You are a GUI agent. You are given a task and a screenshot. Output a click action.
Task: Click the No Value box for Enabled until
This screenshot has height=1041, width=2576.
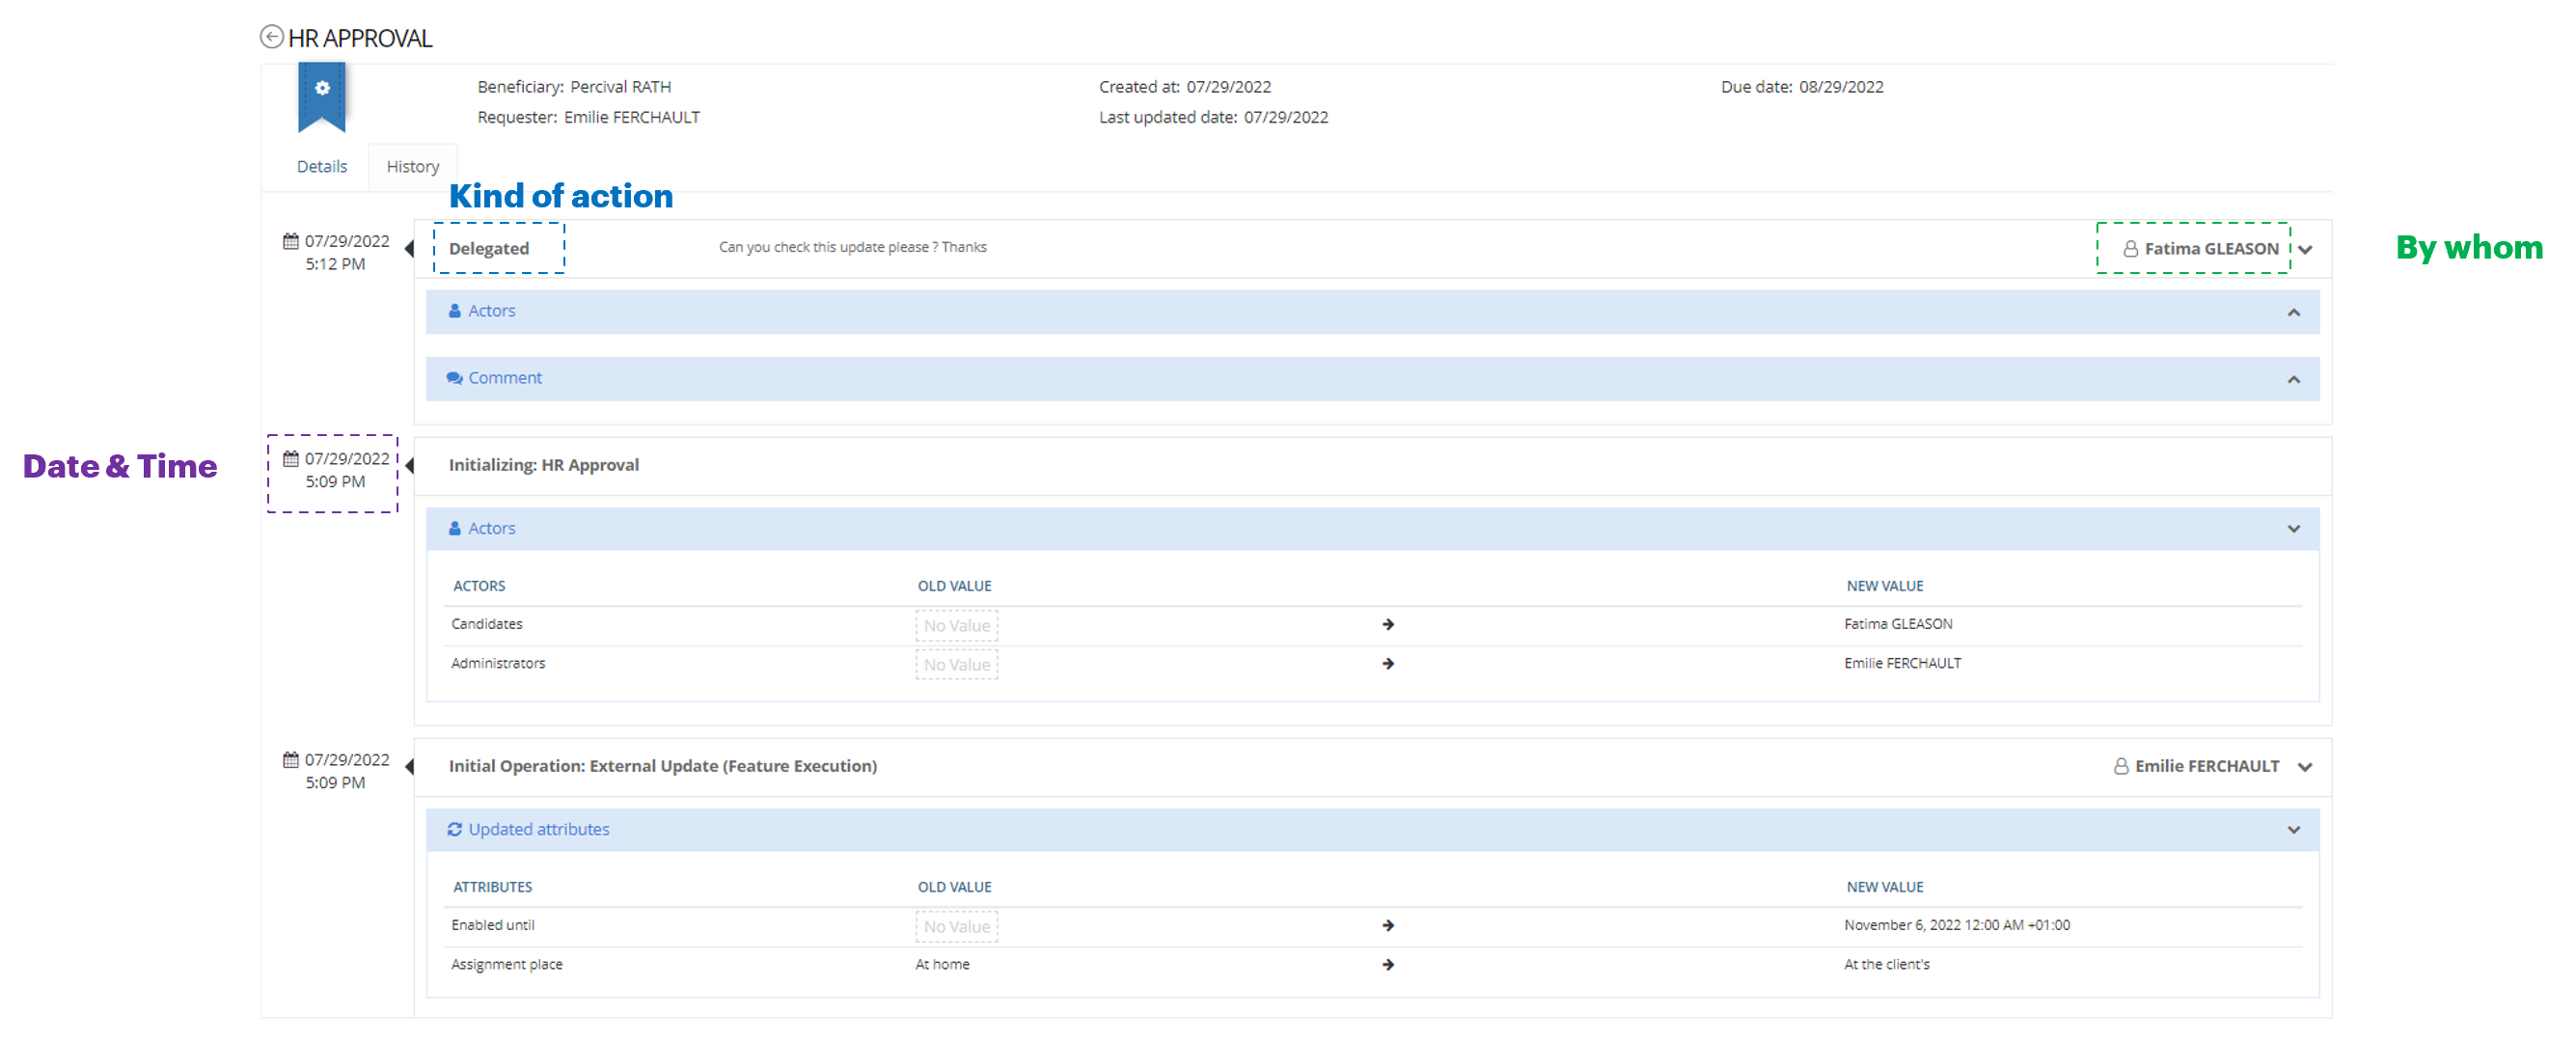pos(956,926)
